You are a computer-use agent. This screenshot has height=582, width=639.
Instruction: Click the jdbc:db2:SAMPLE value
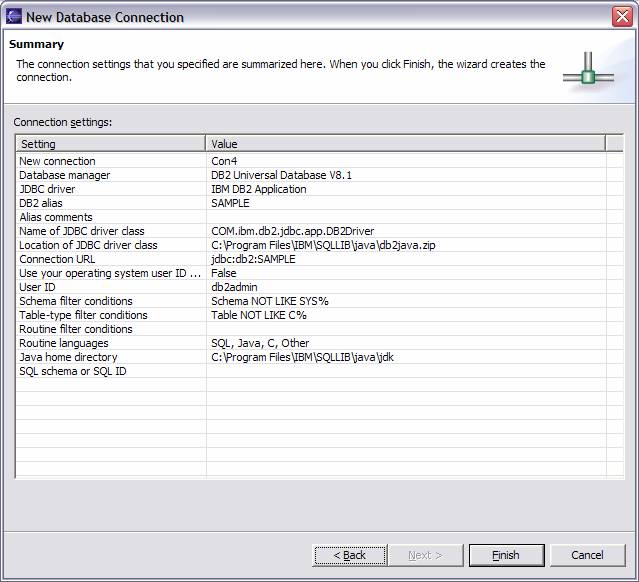pyautogui.click(x=253, y=259)
